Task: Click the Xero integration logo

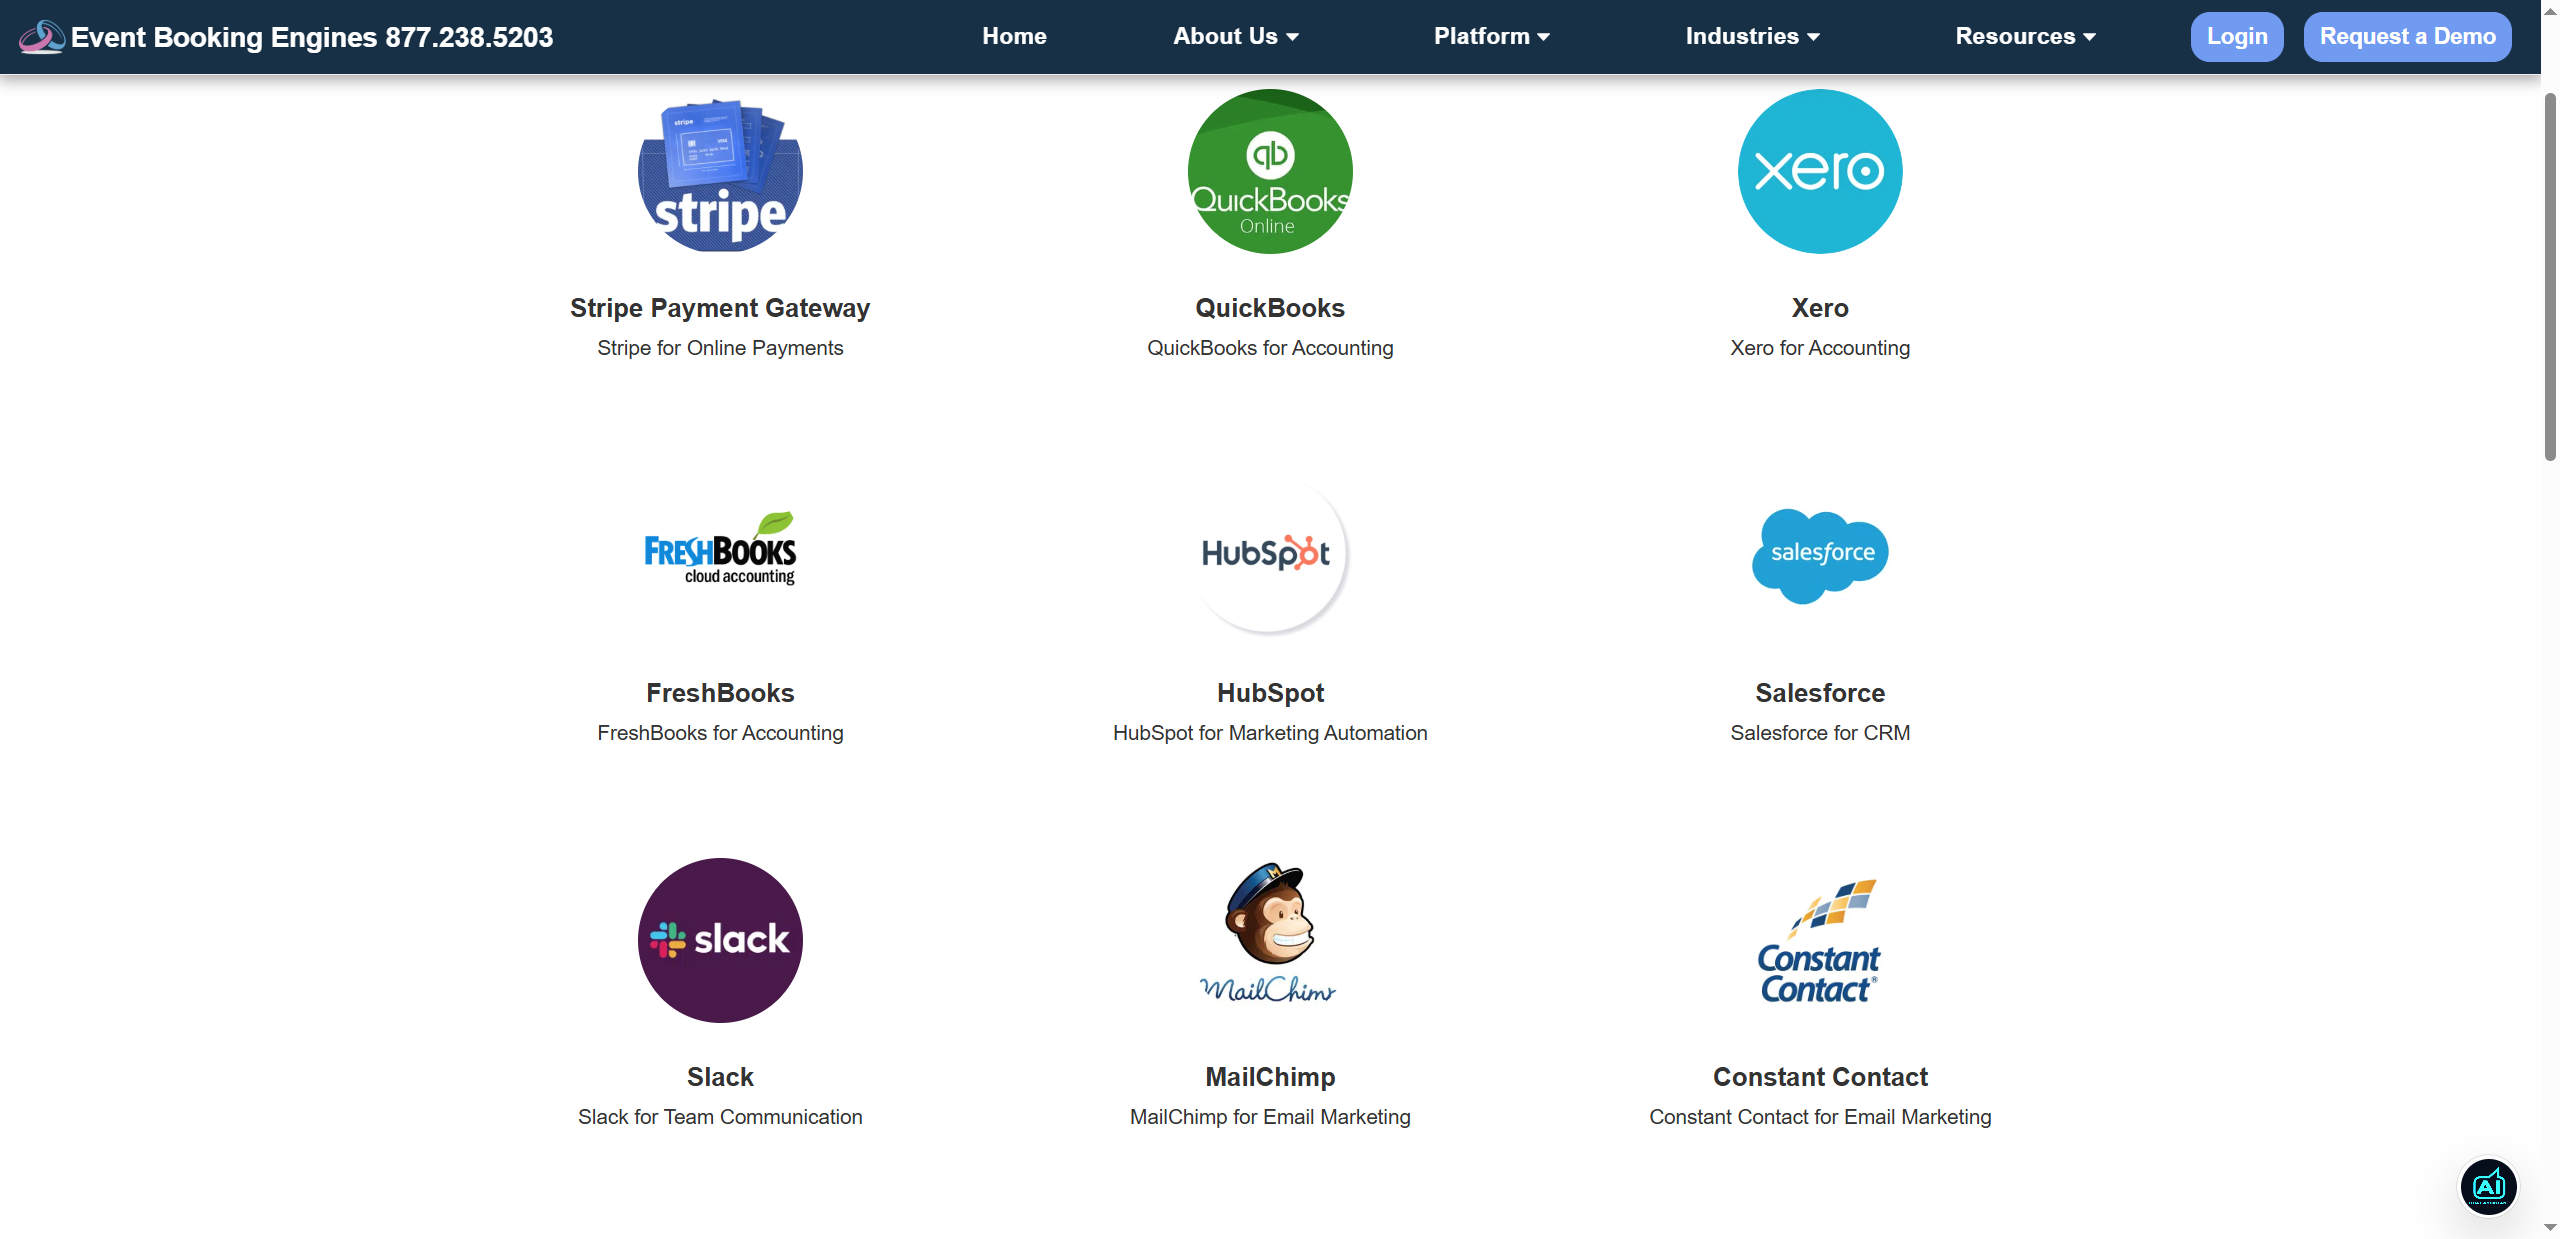Action: coord(1820,171)
